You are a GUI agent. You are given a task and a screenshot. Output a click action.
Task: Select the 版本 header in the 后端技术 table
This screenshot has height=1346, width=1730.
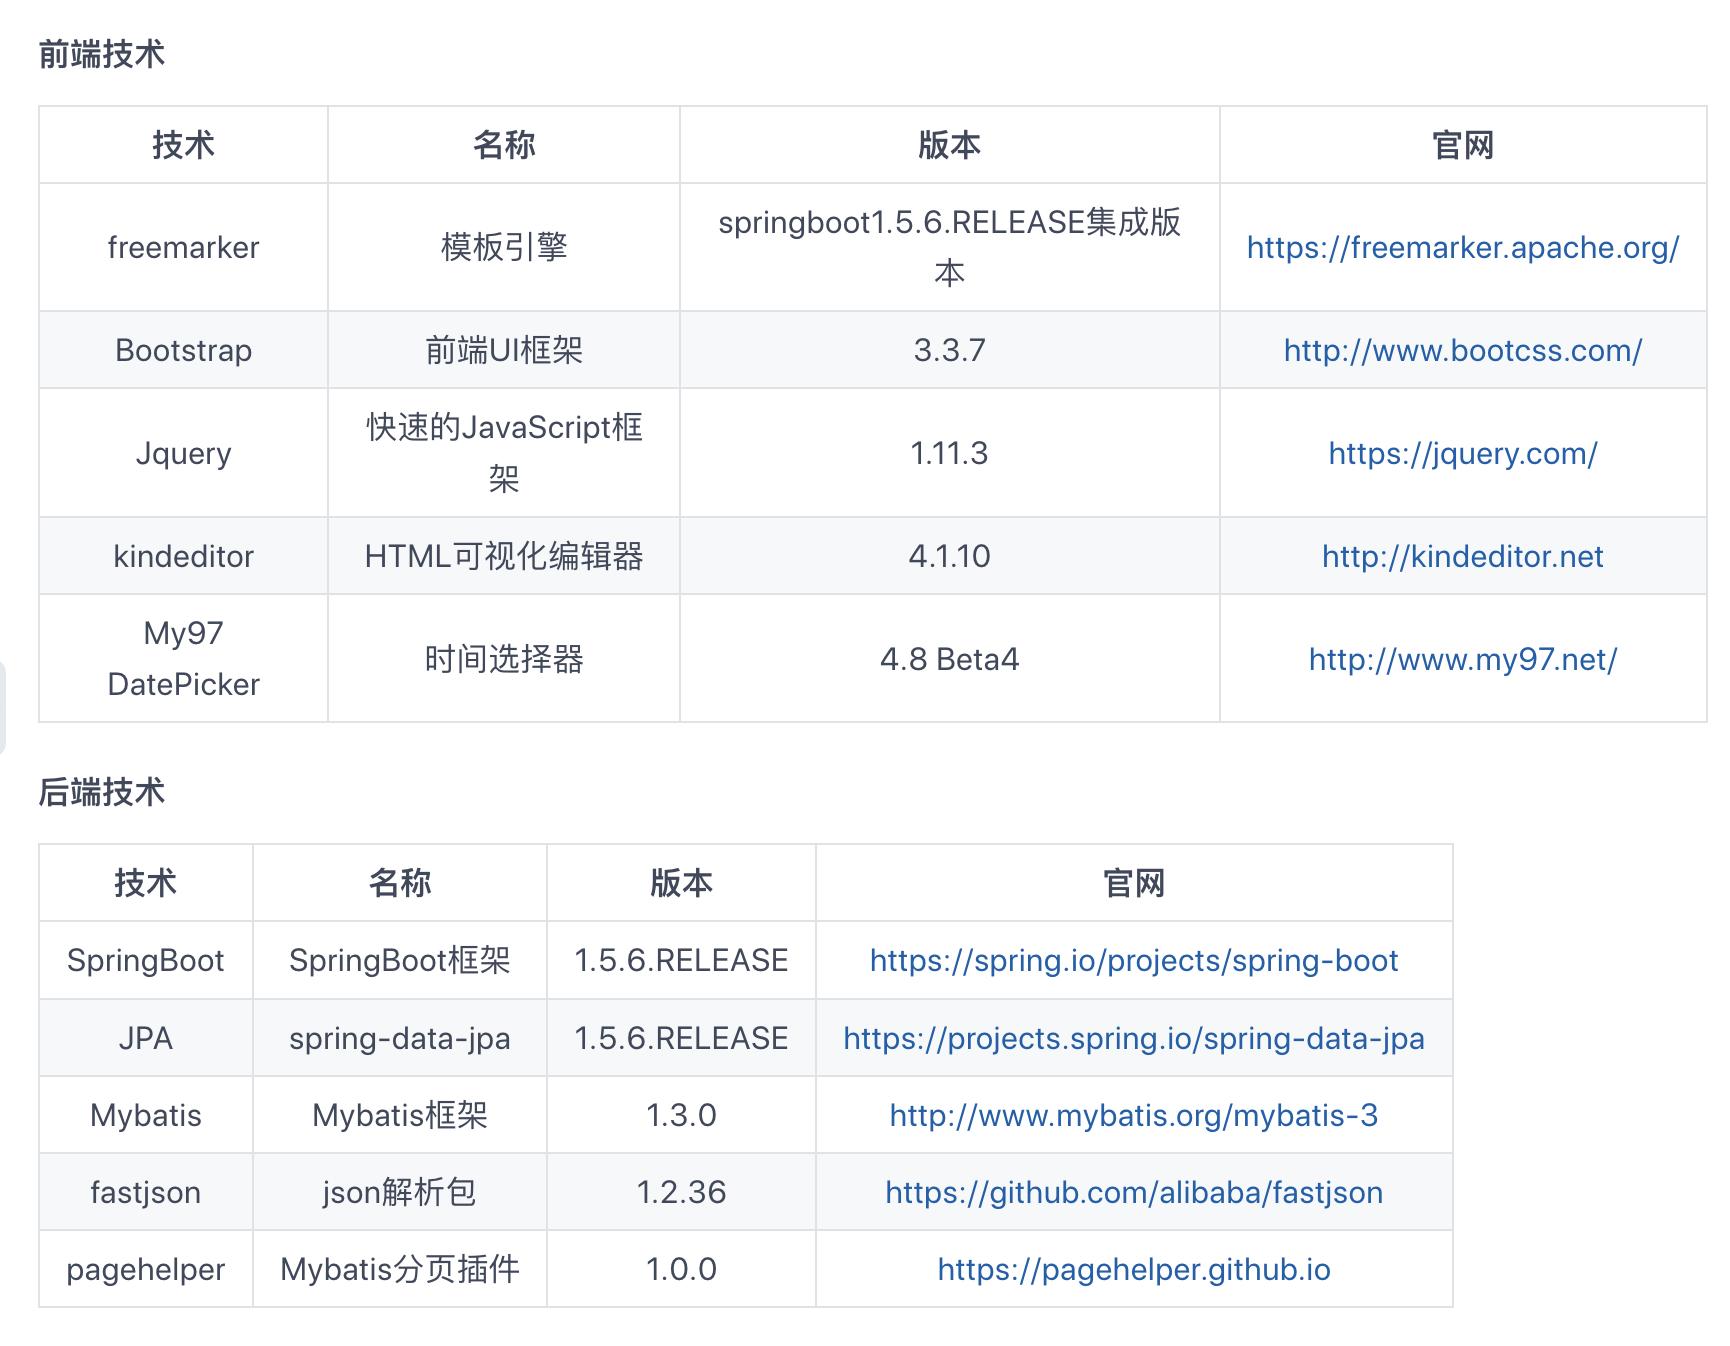681,883
